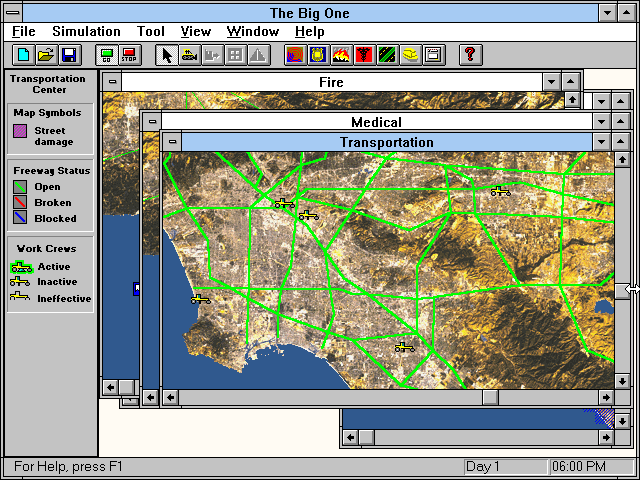Open the fire flames center icon
The width and height of the screenshot is (640, 480).
coord(341,55)
